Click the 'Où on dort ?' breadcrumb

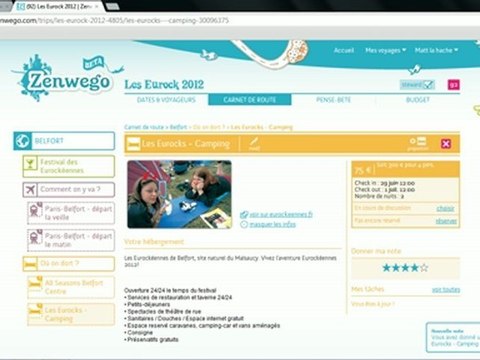click(209, 127)
